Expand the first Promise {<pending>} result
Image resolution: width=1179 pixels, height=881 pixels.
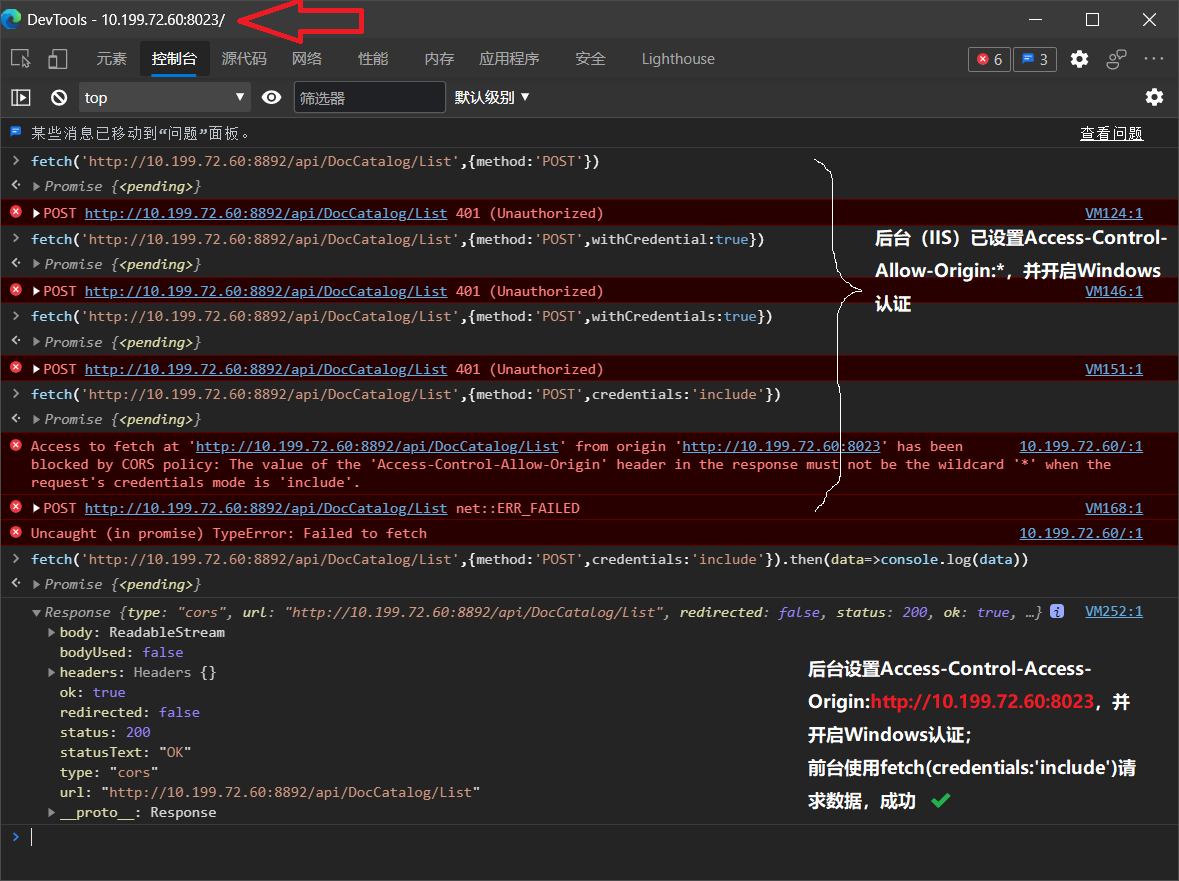[x=36, y=186]
